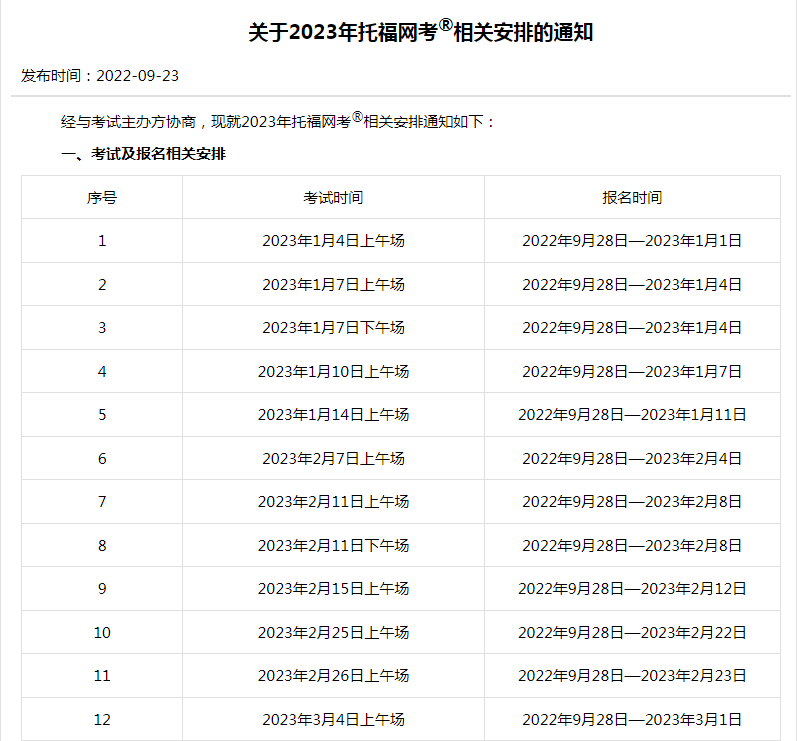This screenshot has height=741, width=797.
Task: Click registration period ending 2023年1月7日
Action: [632, 372]
